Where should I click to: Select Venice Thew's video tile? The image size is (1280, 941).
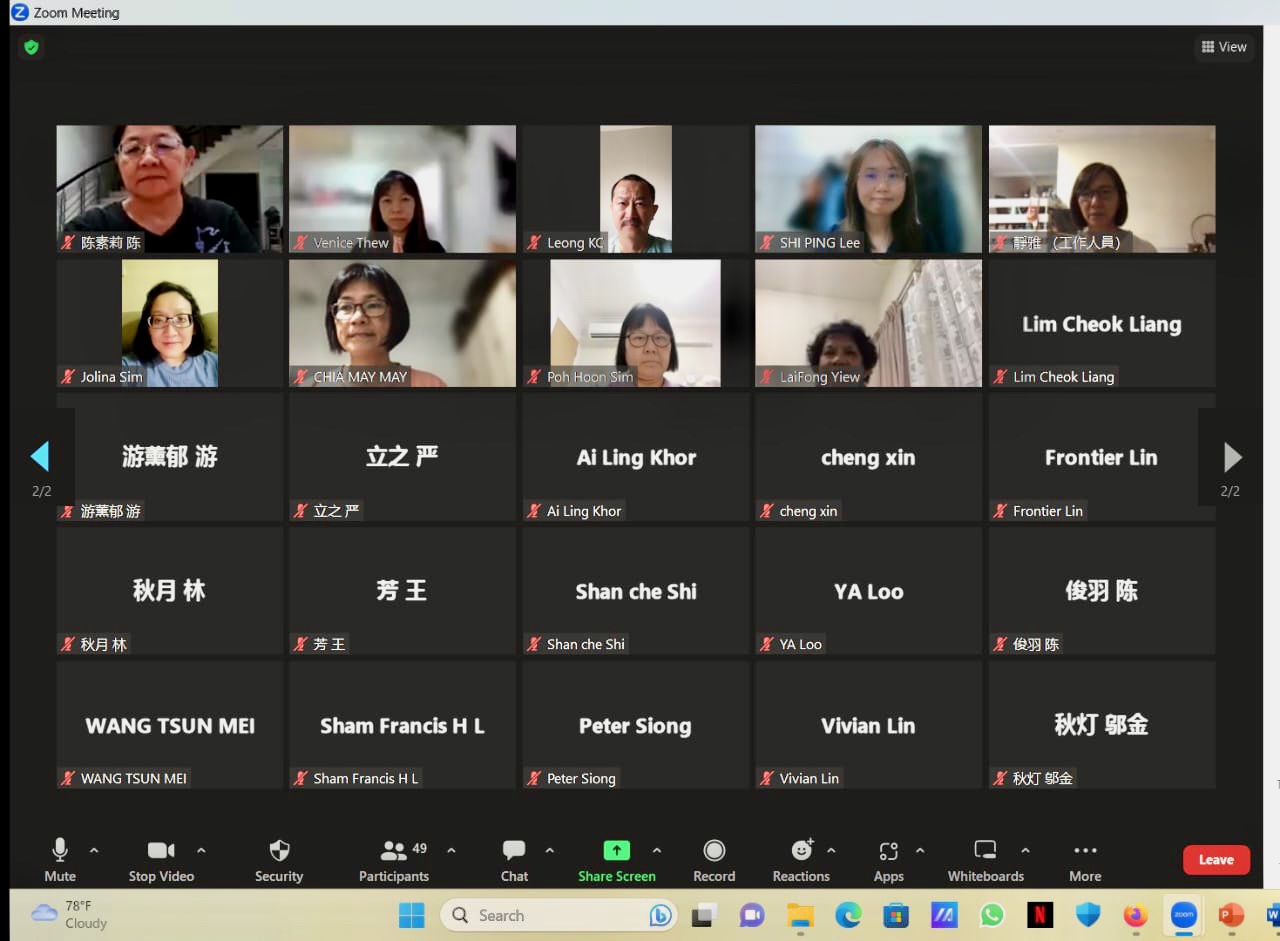402,188
